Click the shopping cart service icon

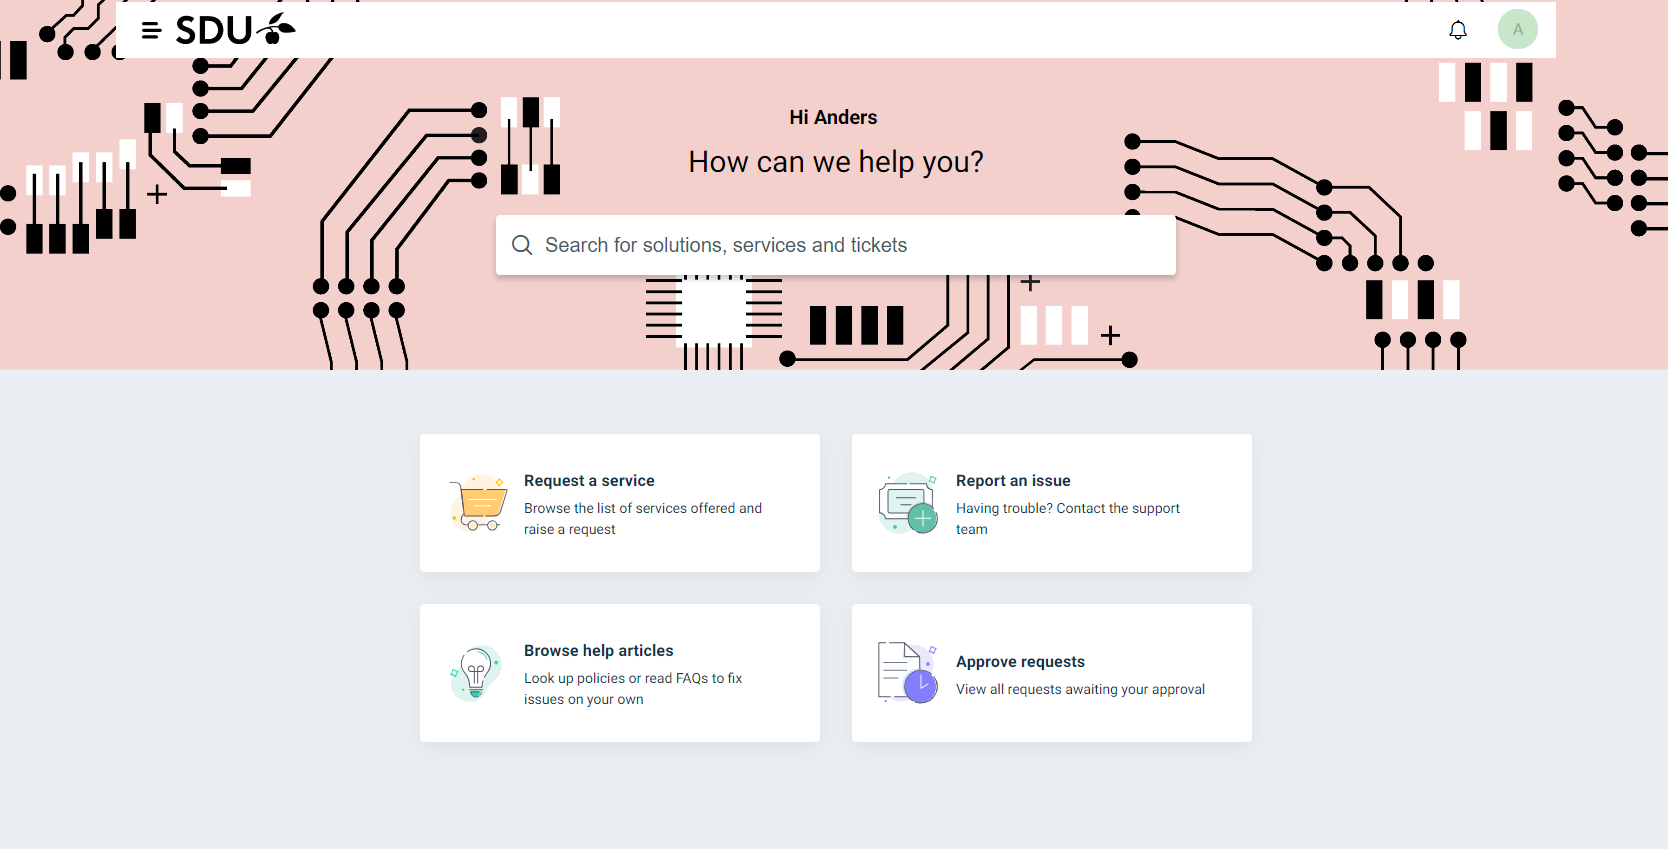pos(479,503)
